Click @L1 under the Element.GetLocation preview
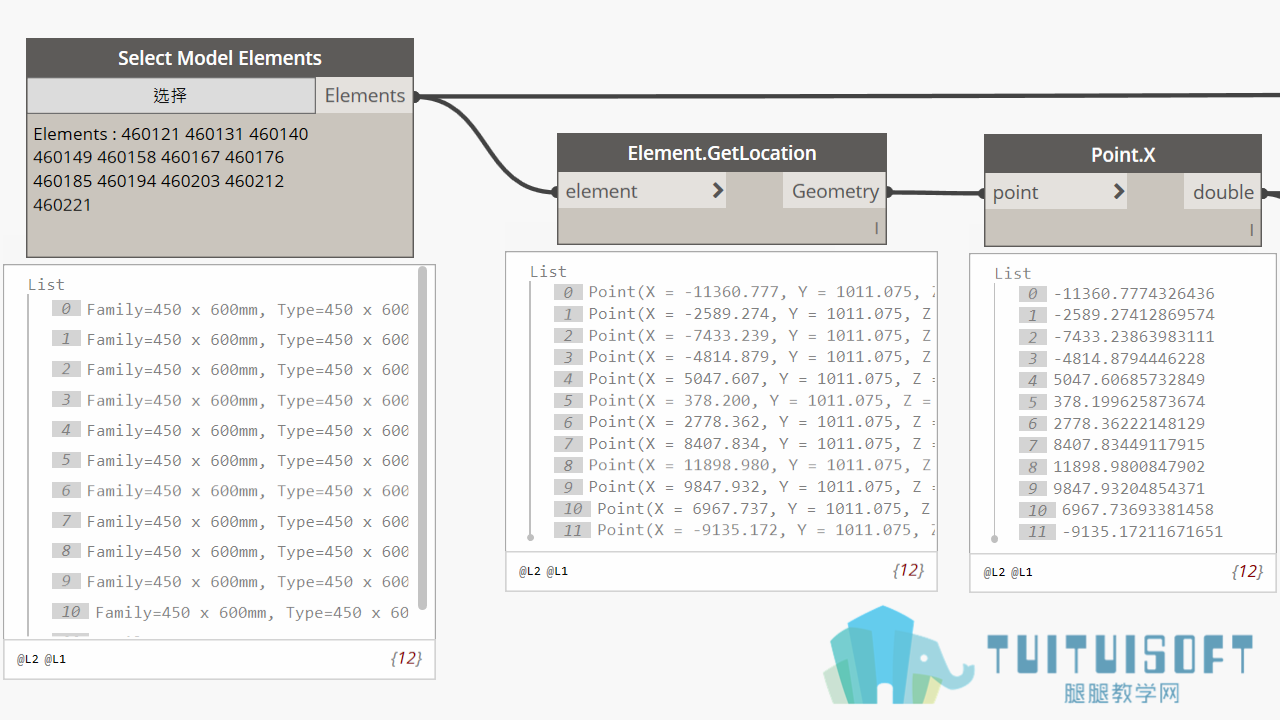 (557, 571)
